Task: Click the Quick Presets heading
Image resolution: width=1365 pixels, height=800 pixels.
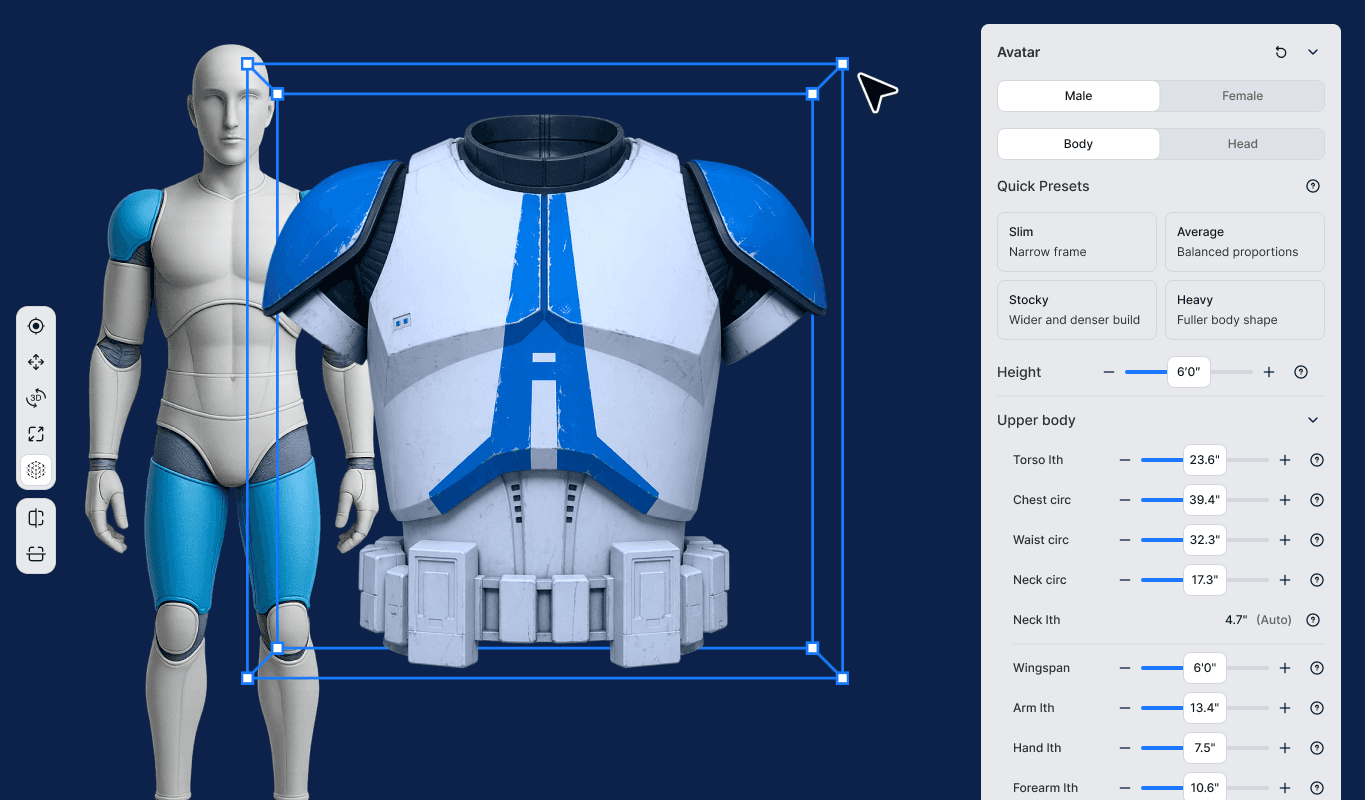Action: point(1043,186)
